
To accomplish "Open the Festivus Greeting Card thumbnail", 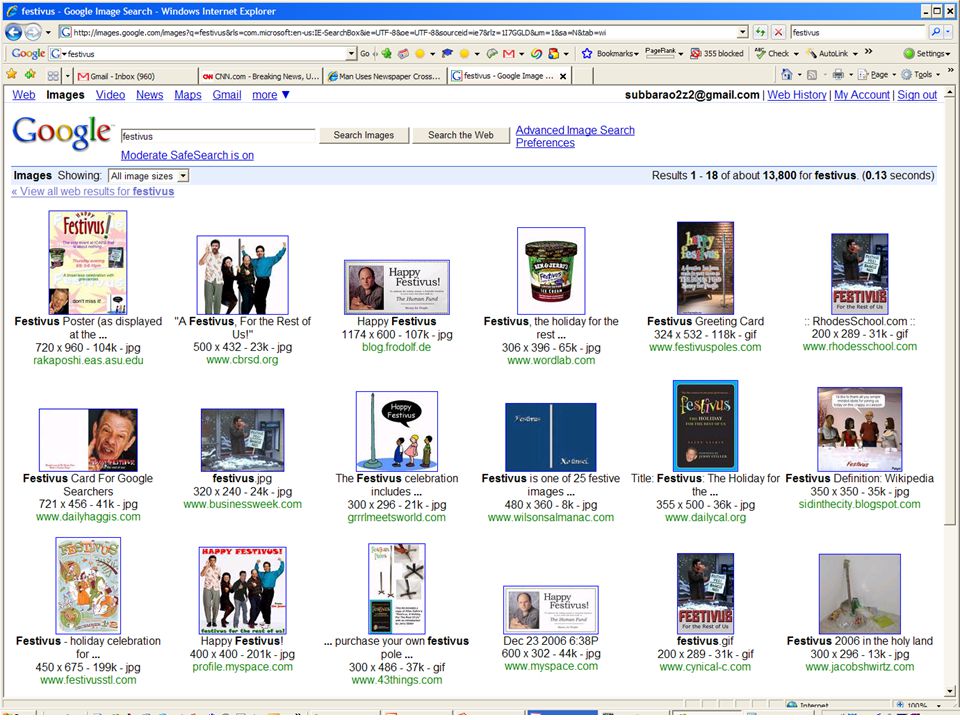I will tap(705, 268).
